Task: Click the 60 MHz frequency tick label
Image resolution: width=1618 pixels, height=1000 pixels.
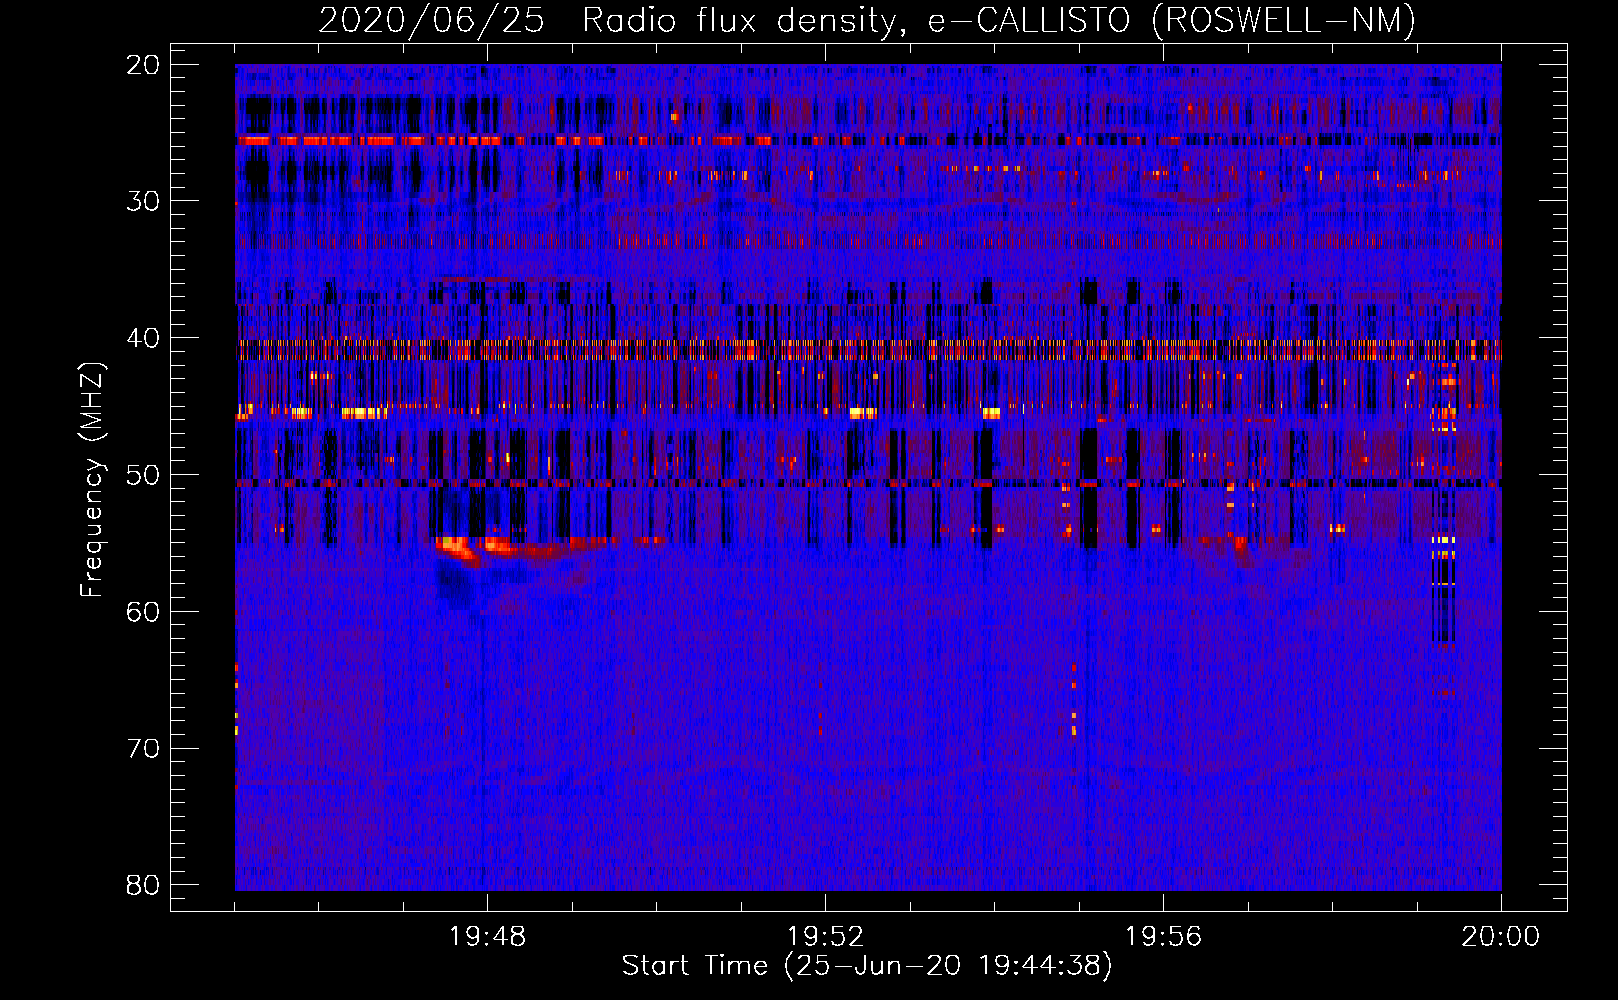Action: coord(143,612)
